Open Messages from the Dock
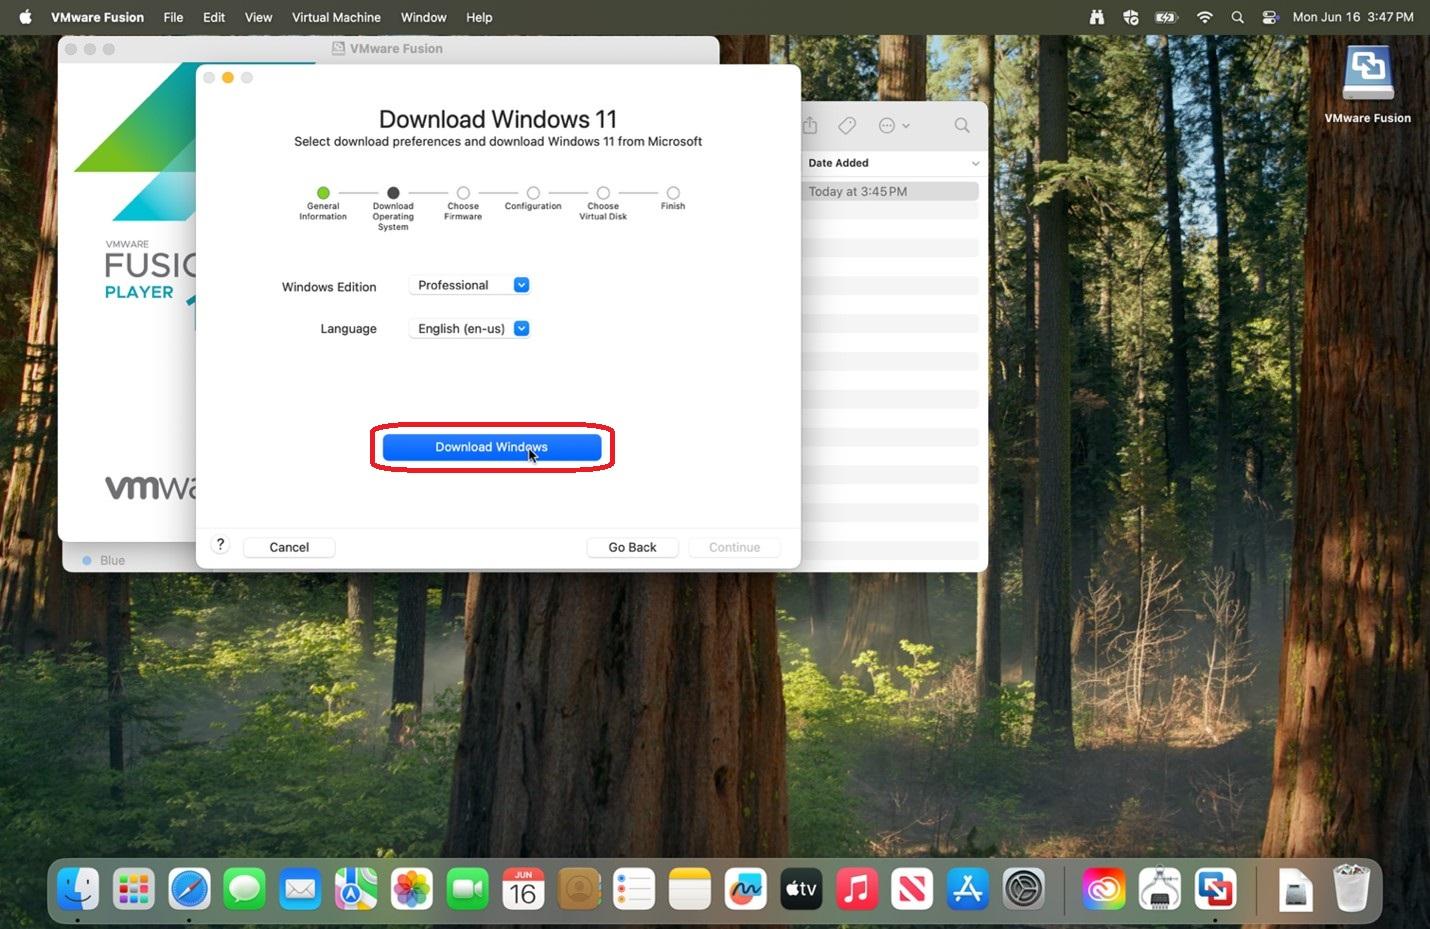This screenshot has height=929, width=1430. tap(245, 888)
